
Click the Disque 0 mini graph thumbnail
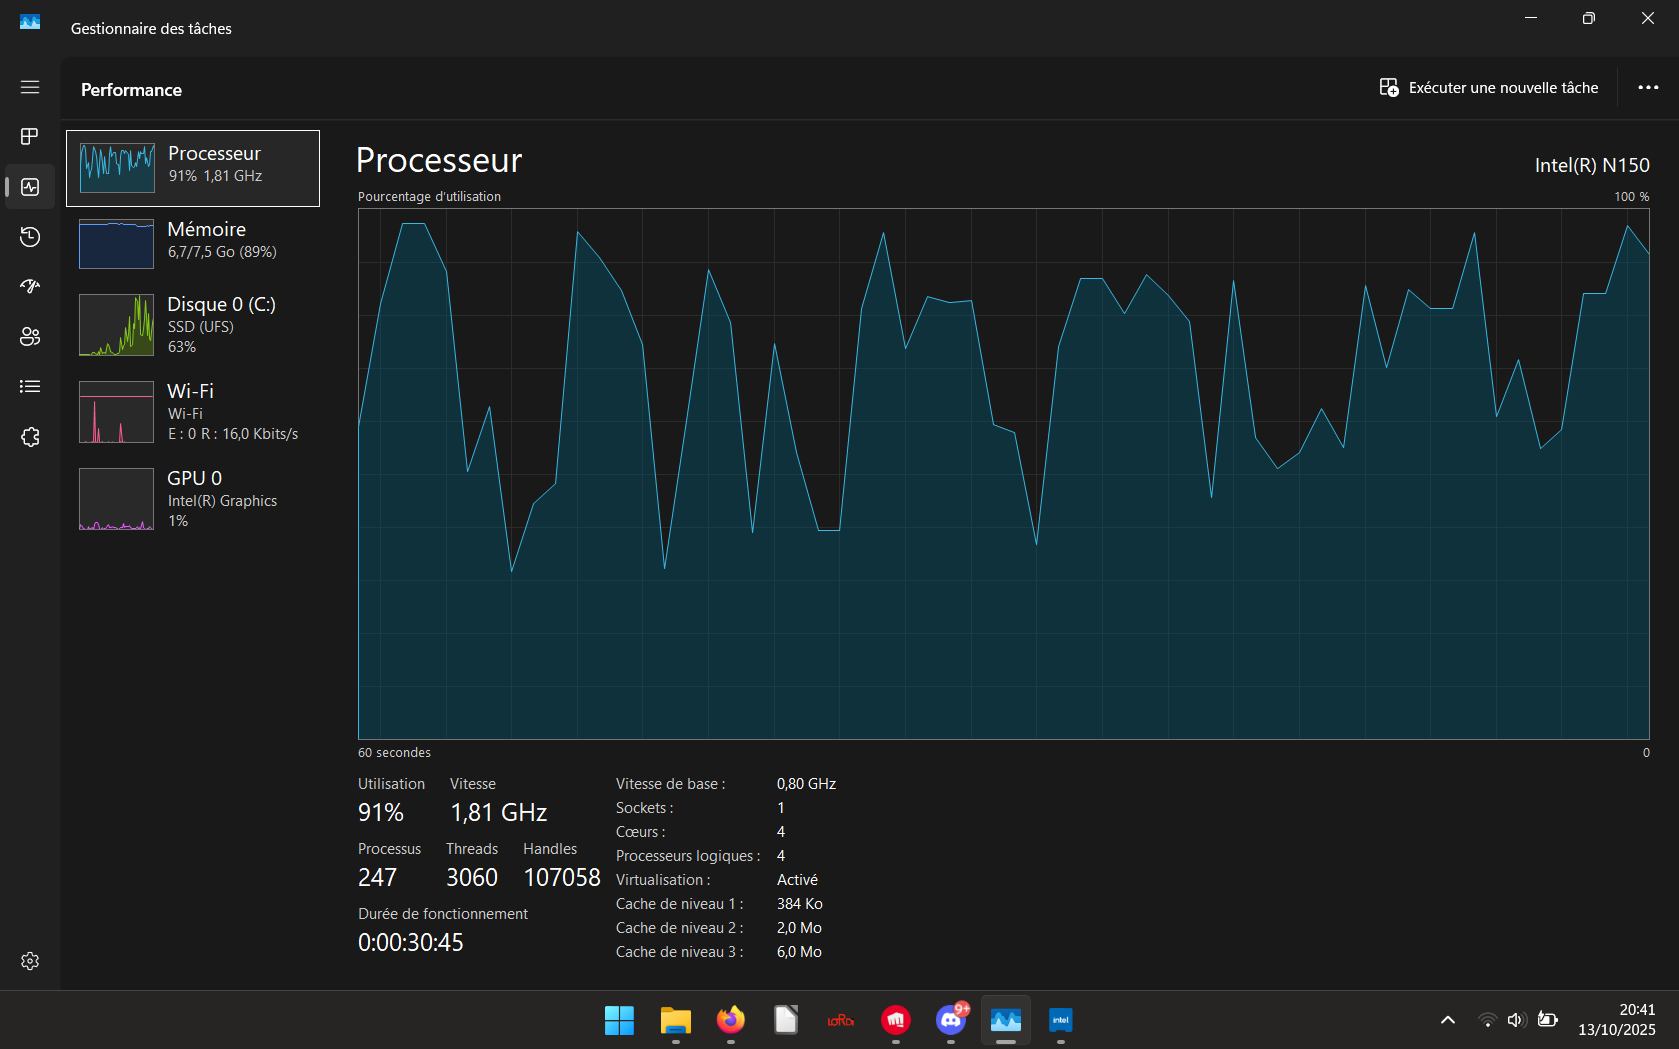[x=117, y=325]
